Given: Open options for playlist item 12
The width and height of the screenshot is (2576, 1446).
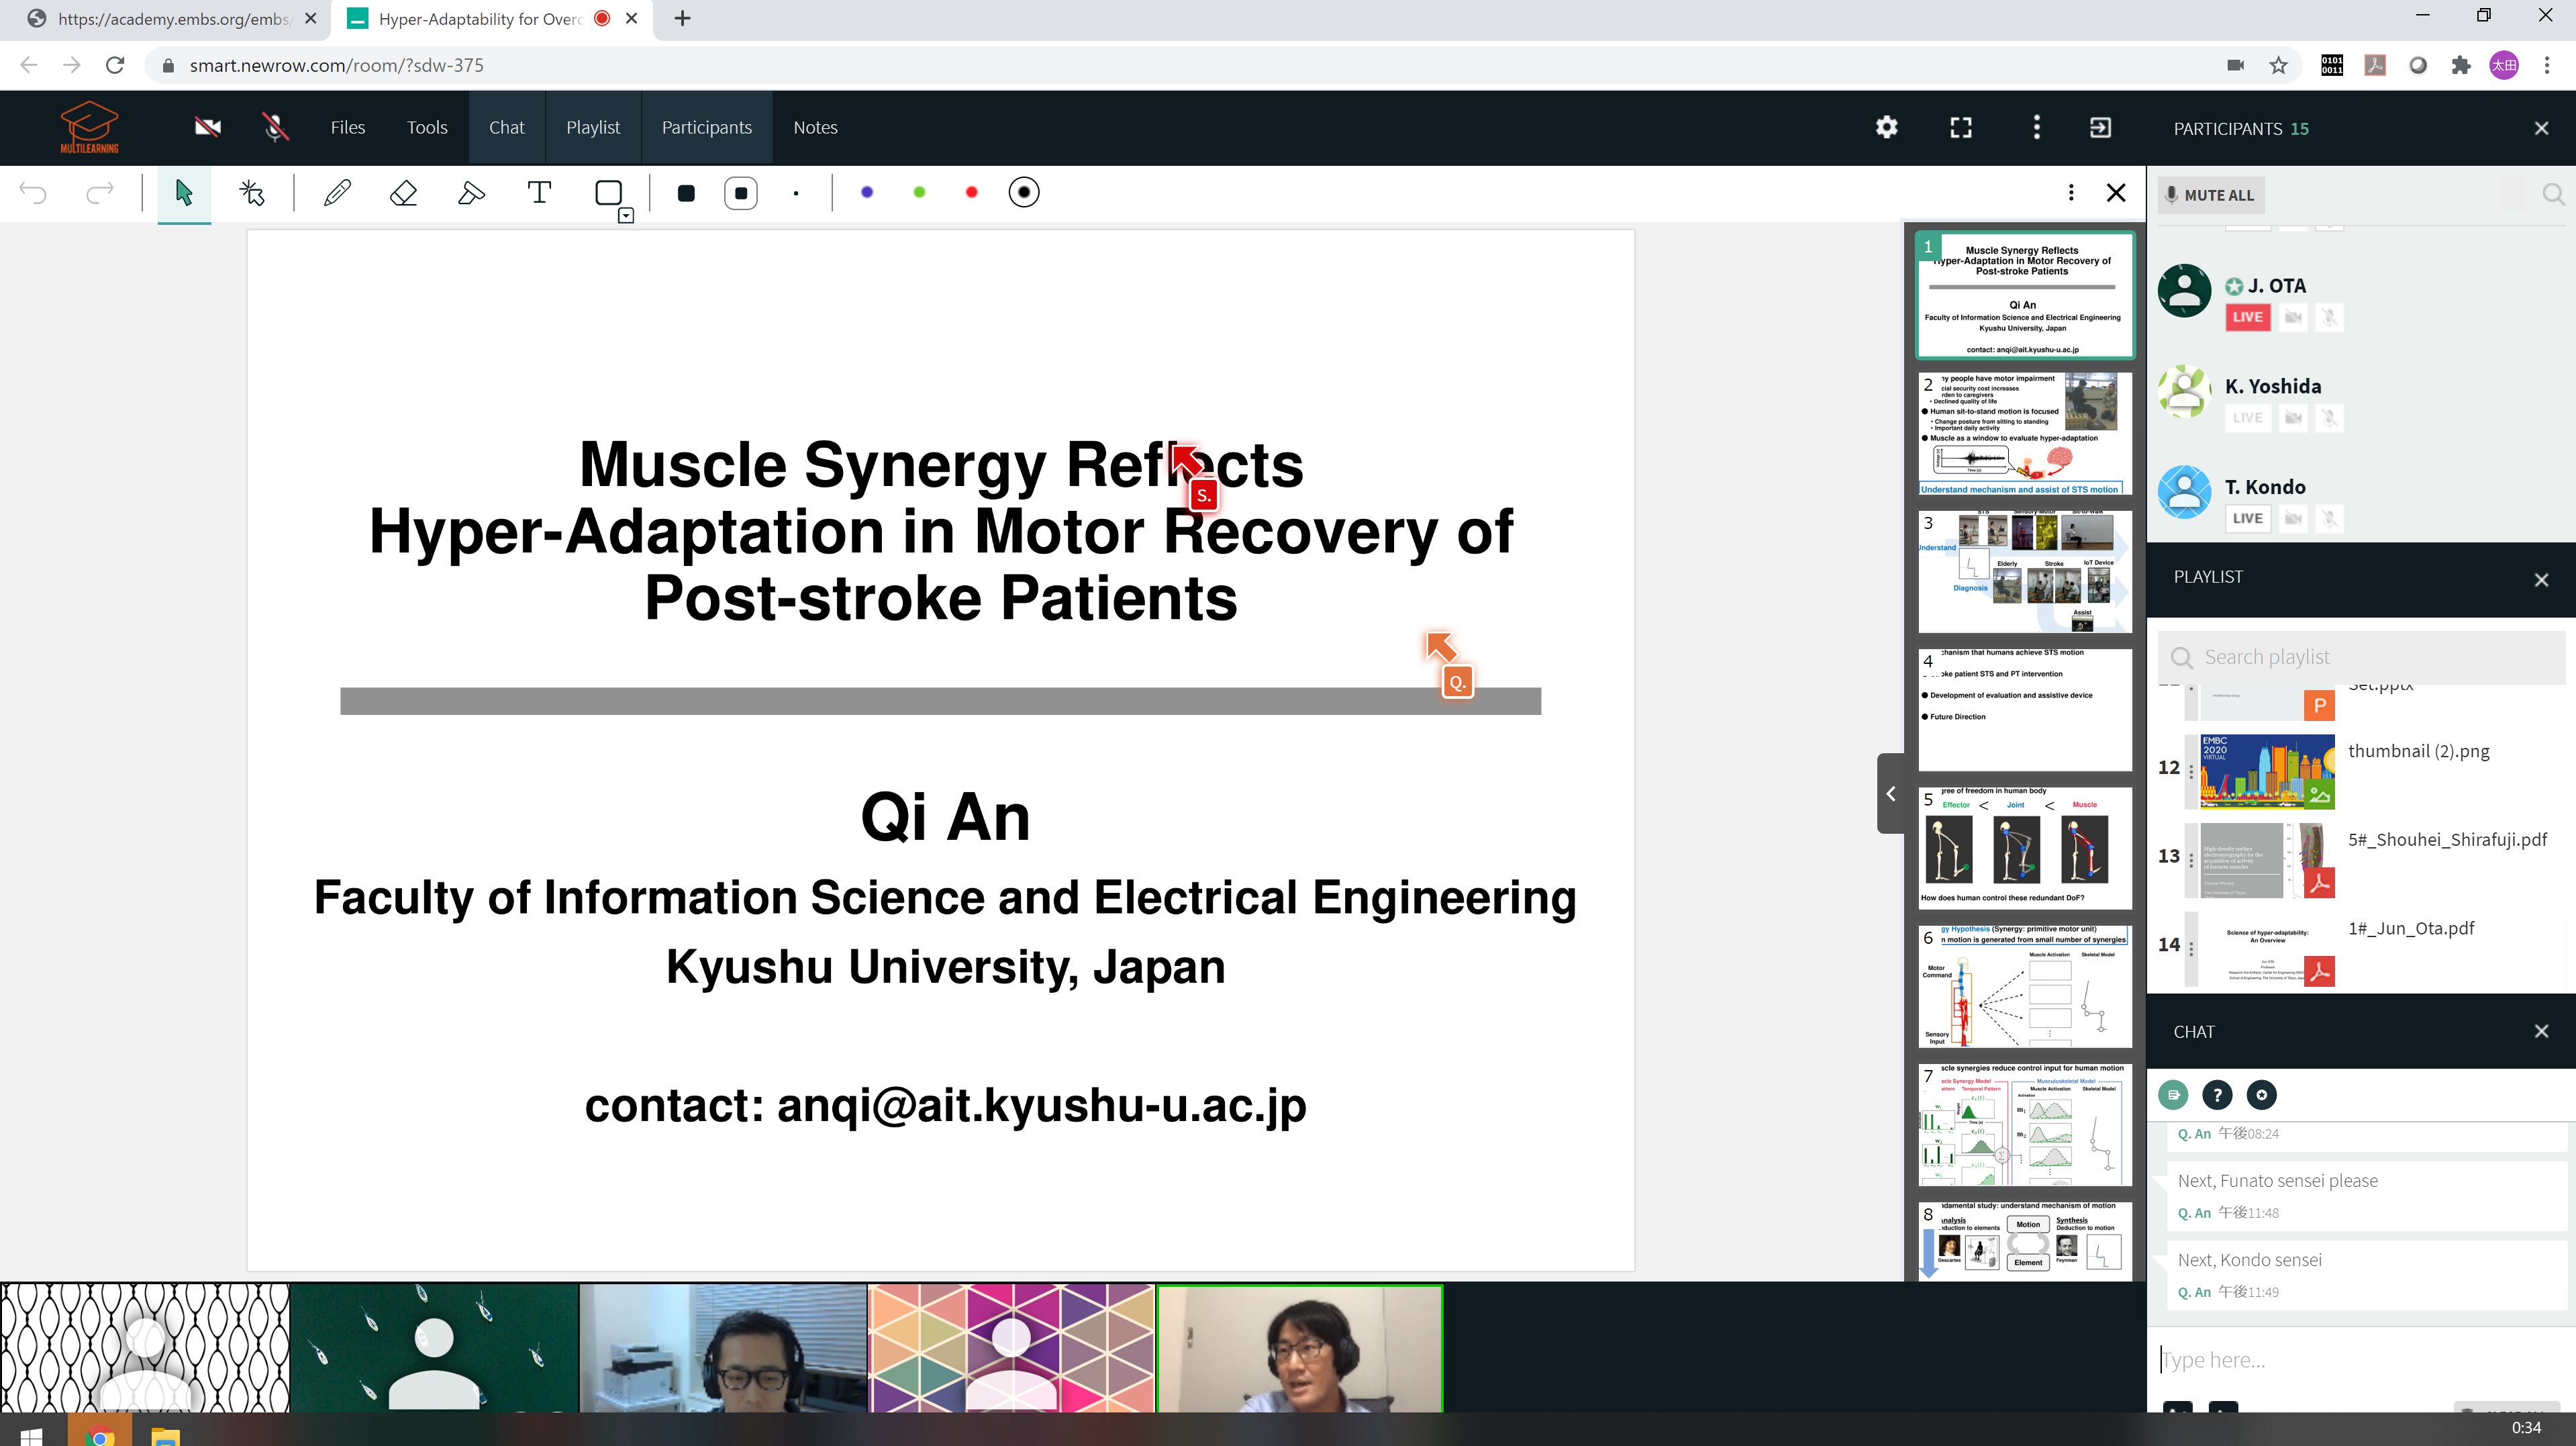Looking at the screenshot, I should [2191, 771].
